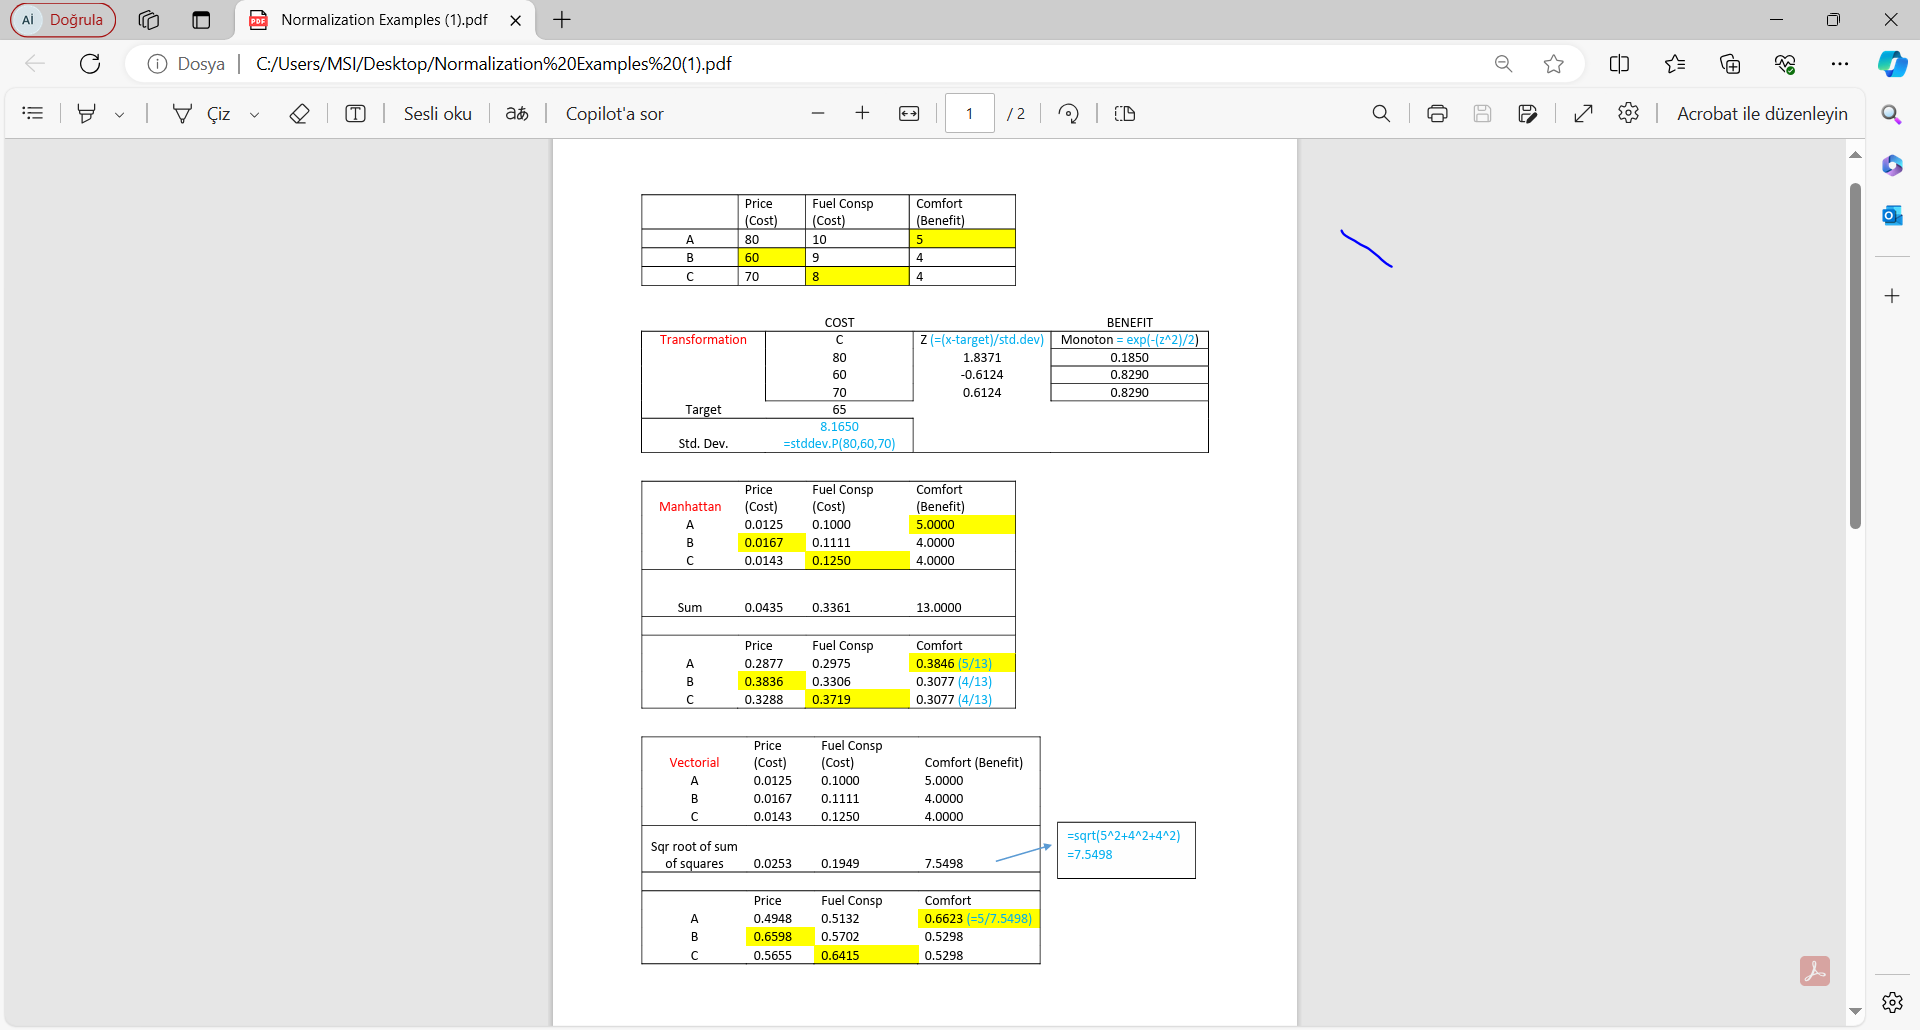Click the red Transformation label
This screenshot has height=1030, width=1920.
[703, 340]
